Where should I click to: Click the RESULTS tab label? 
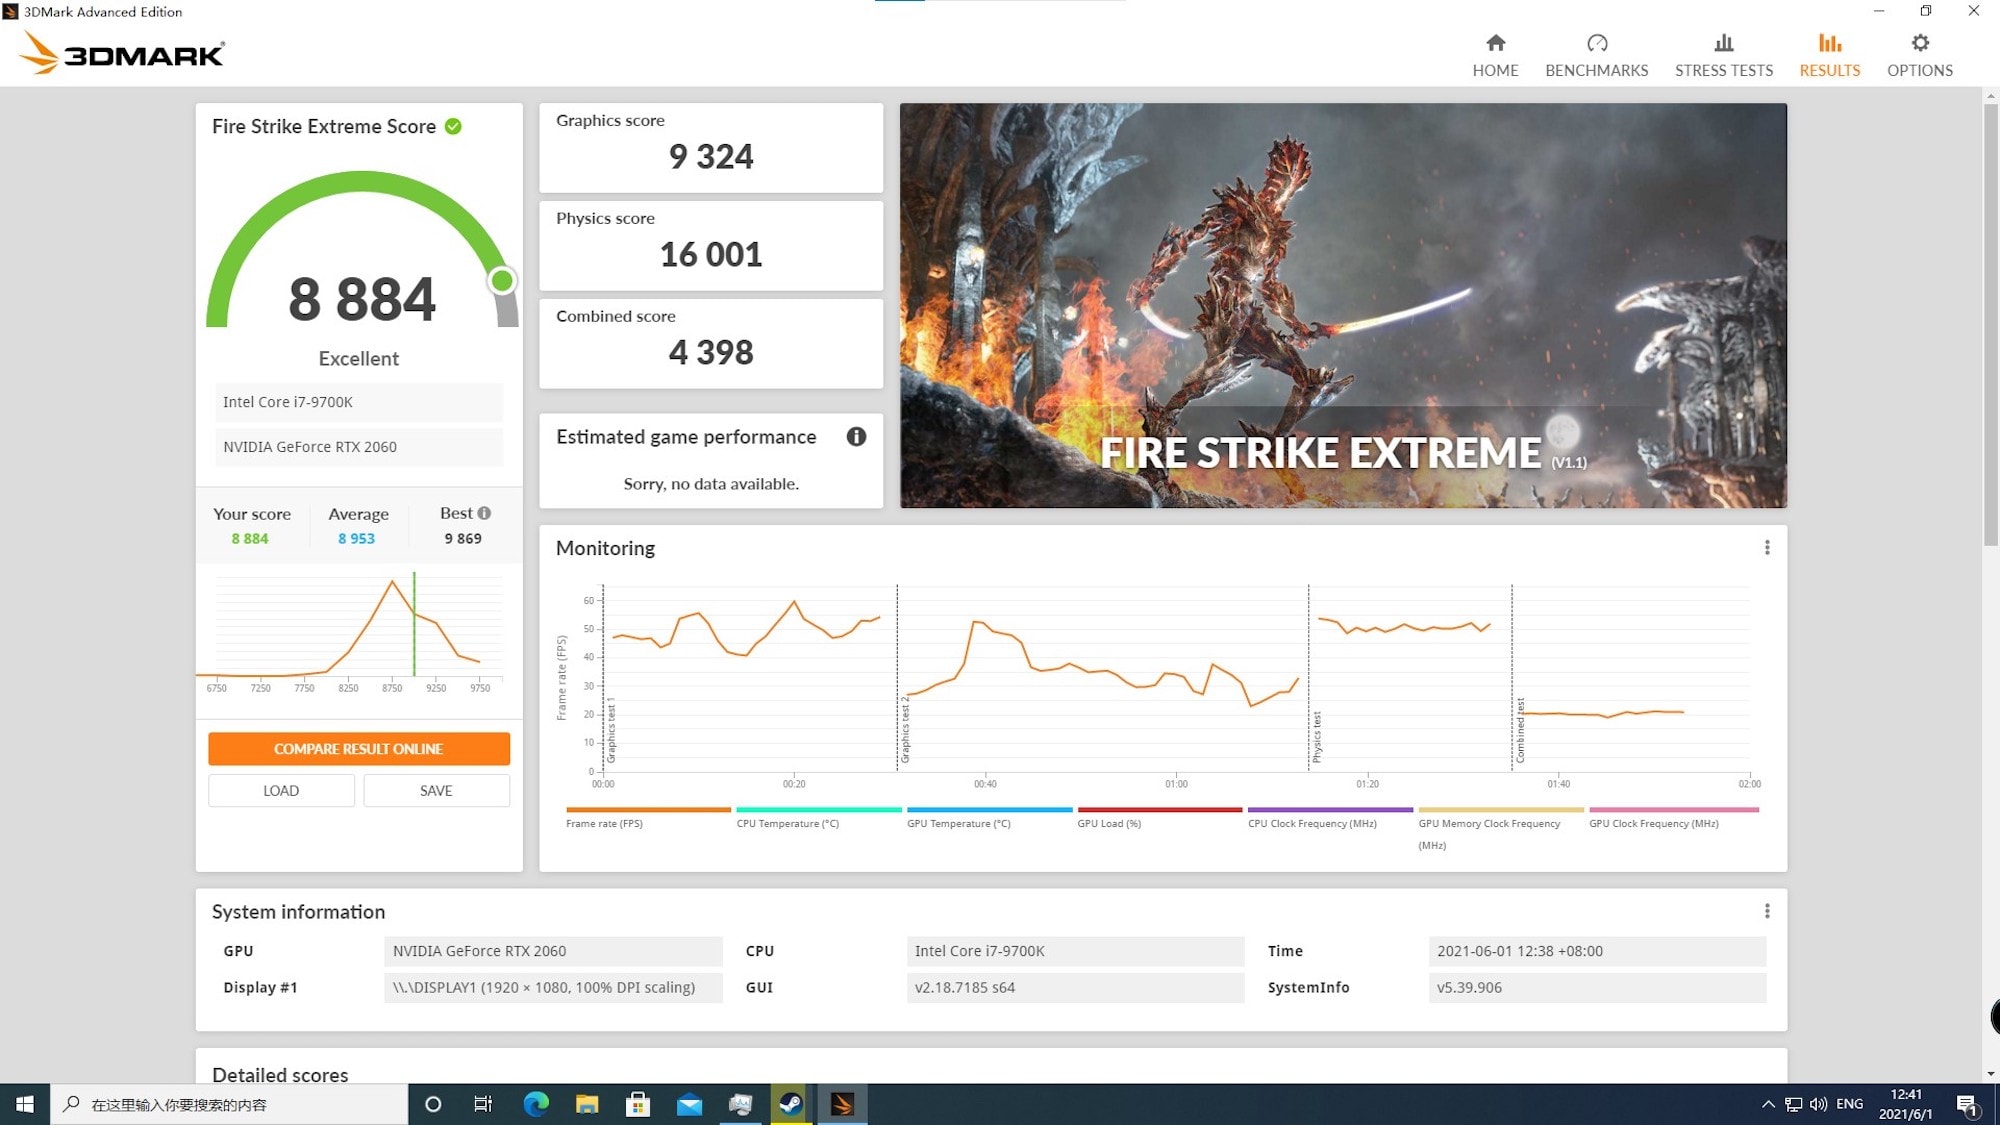tap(1830, 70)
